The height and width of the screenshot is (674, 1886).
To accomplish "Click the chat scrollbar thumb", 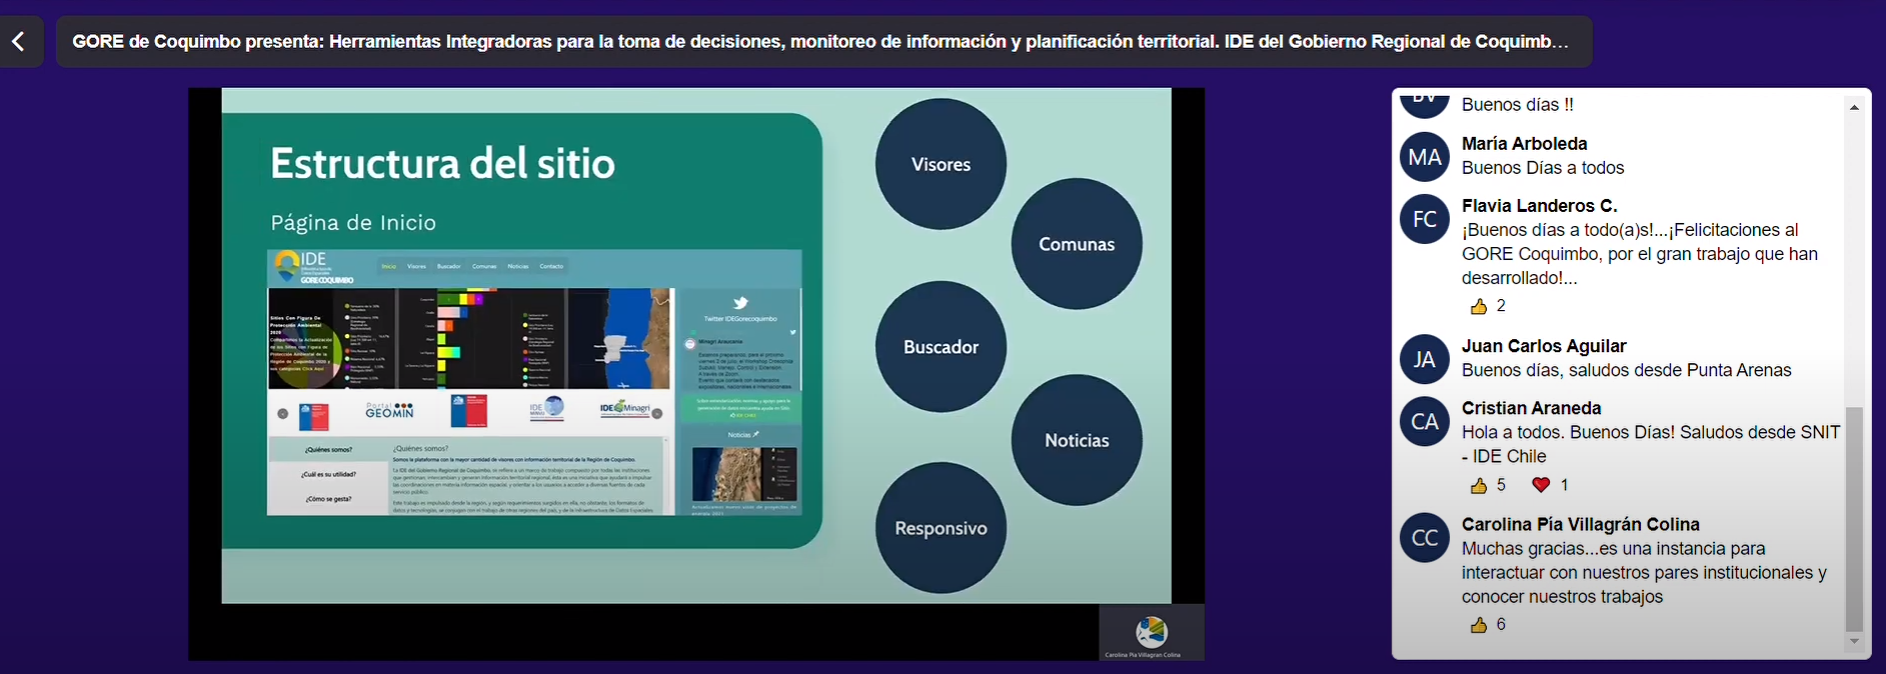I will 1854,518.
